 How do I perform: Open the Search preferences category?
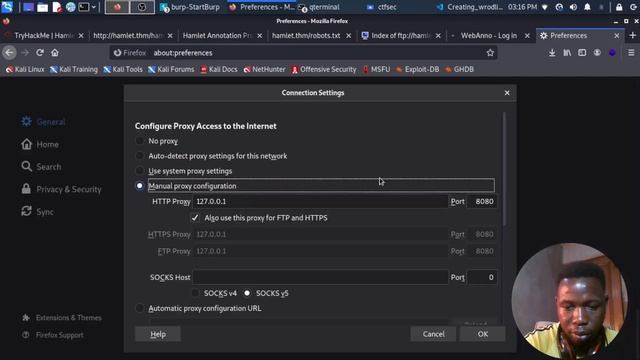coord(41,167)
